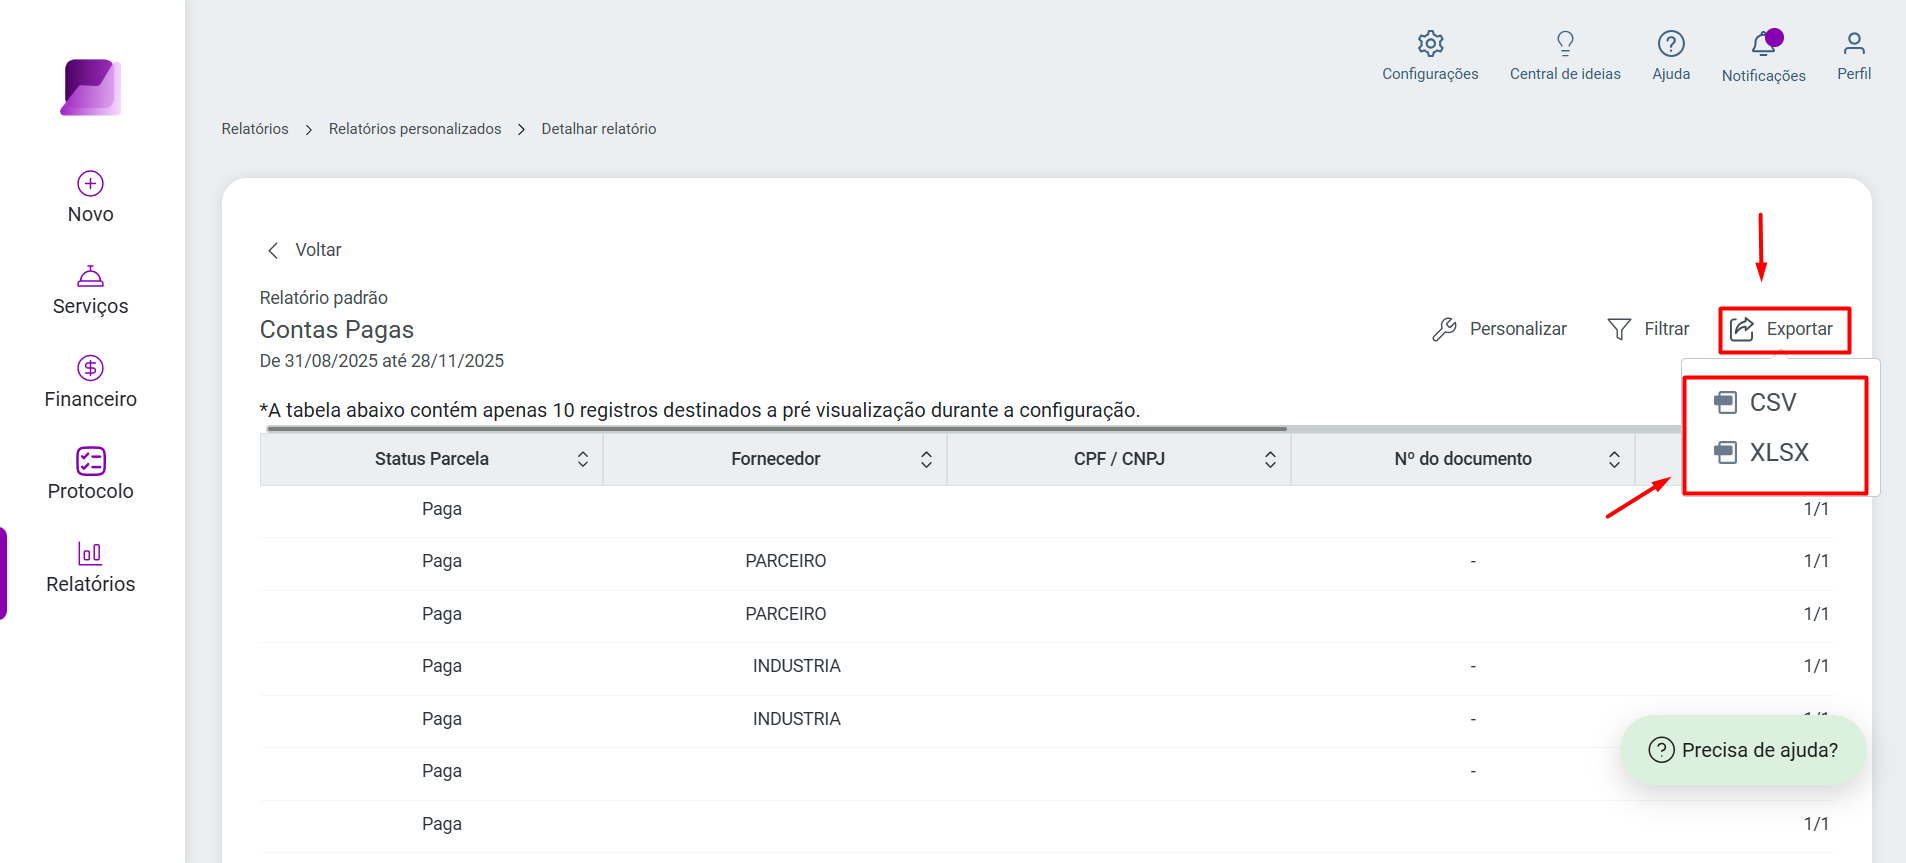Sort by Fornecedor column arrows

pos(927,459)
